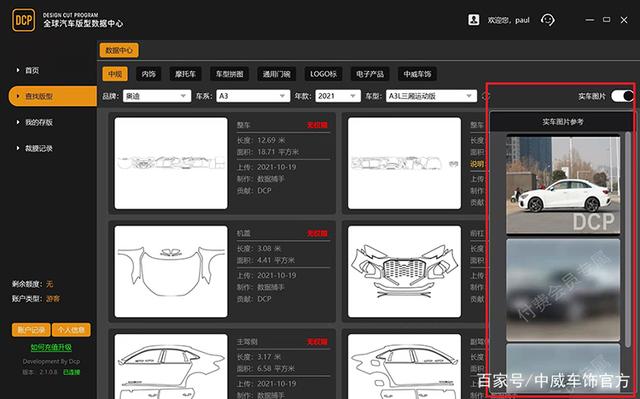This screenshot has width=640, height=399.
Task: Open the 年款 dropdown showing 2021
Action: point(338,96)
